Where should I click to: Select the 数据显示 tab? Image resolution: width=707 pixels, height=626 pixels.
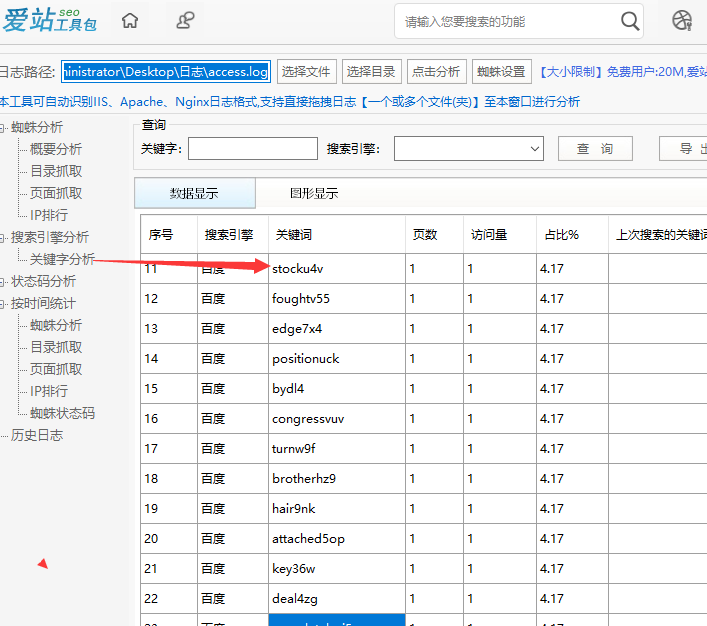pyautogui.click(x=194, y=193)
